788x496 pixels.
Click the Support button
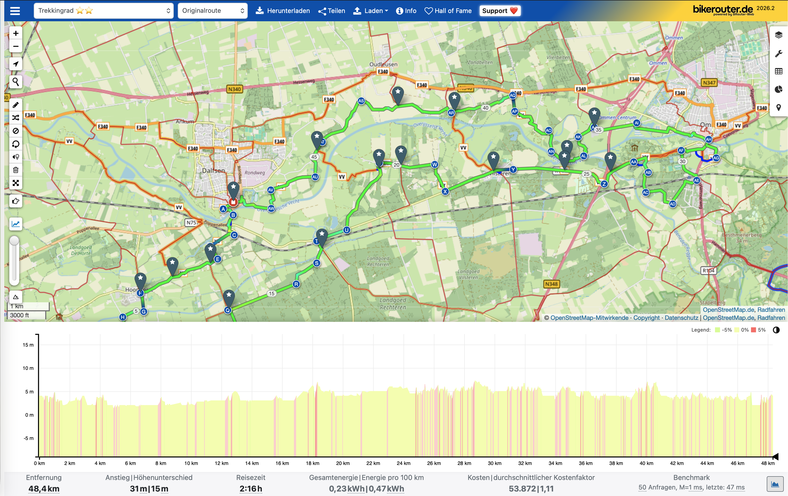pos(500,10)
